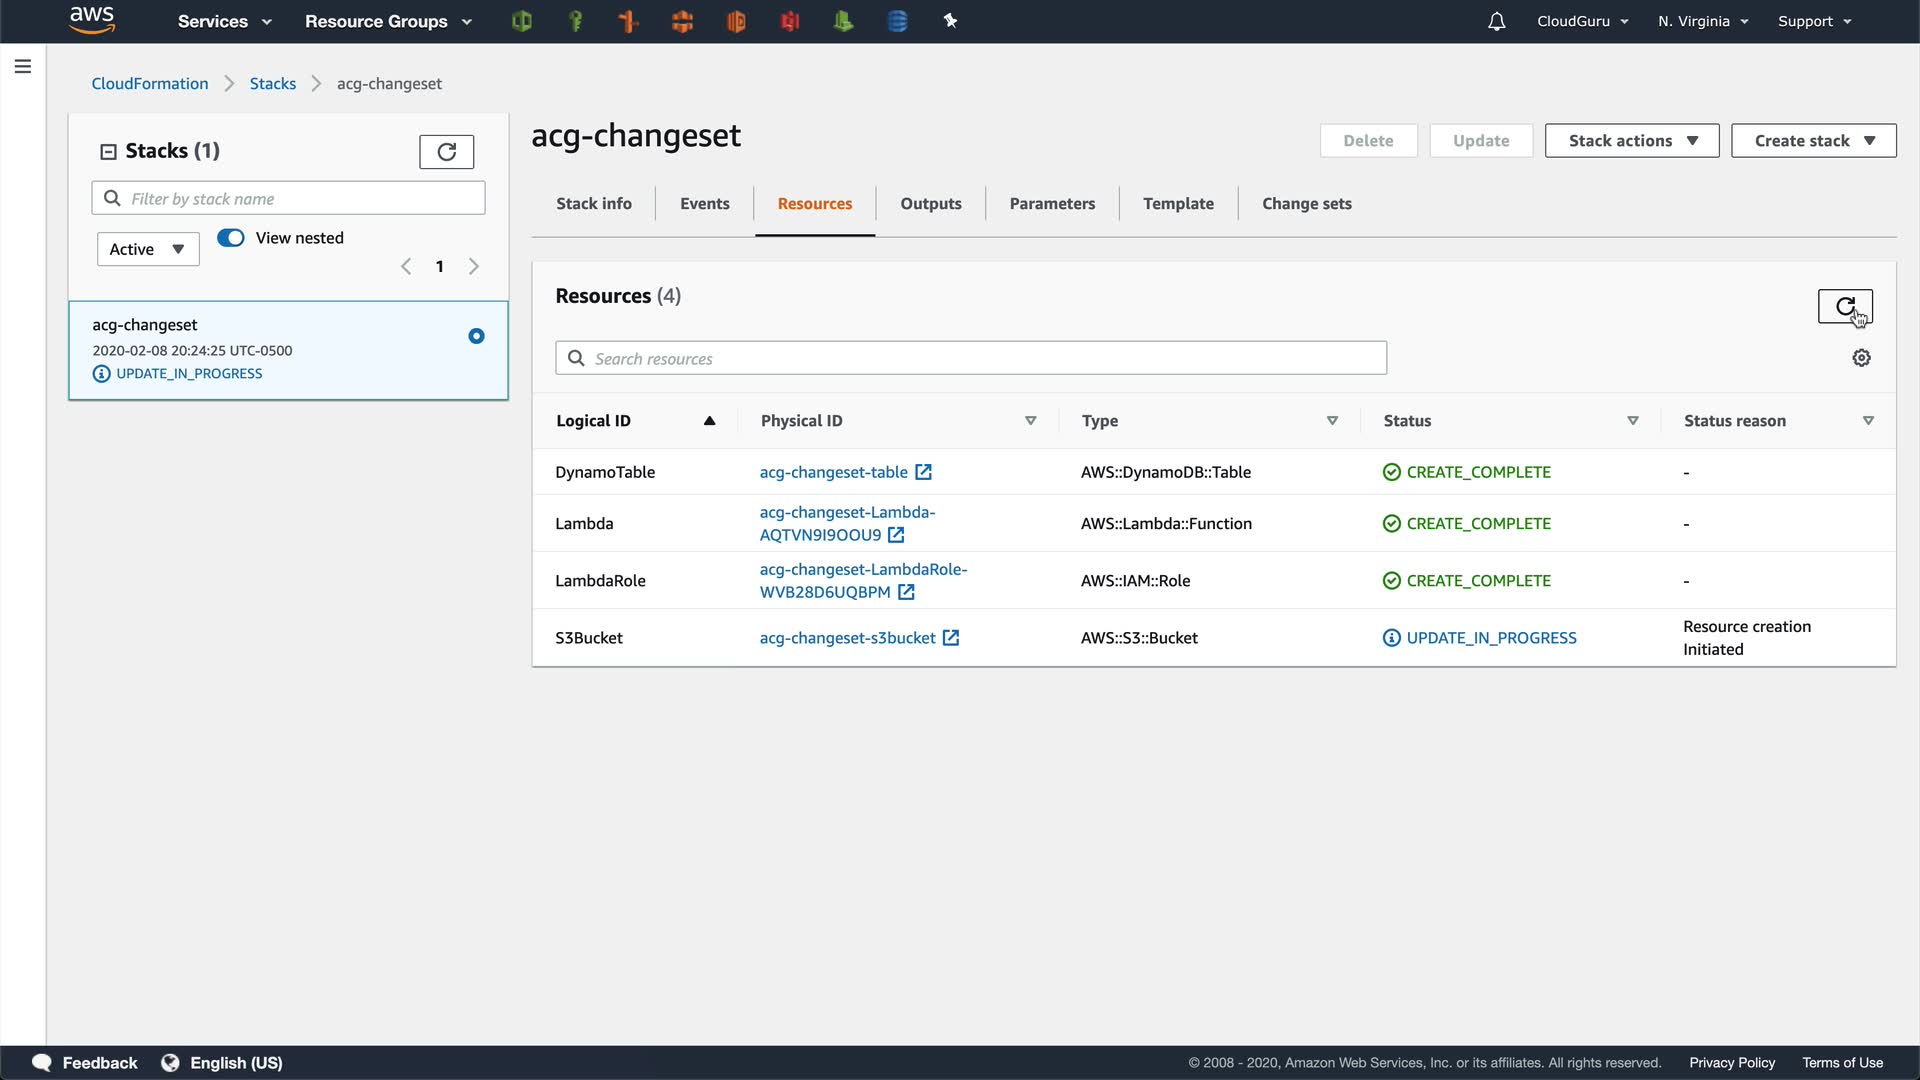Open external link for acg-changeset-s3bucket

(951, 638)
